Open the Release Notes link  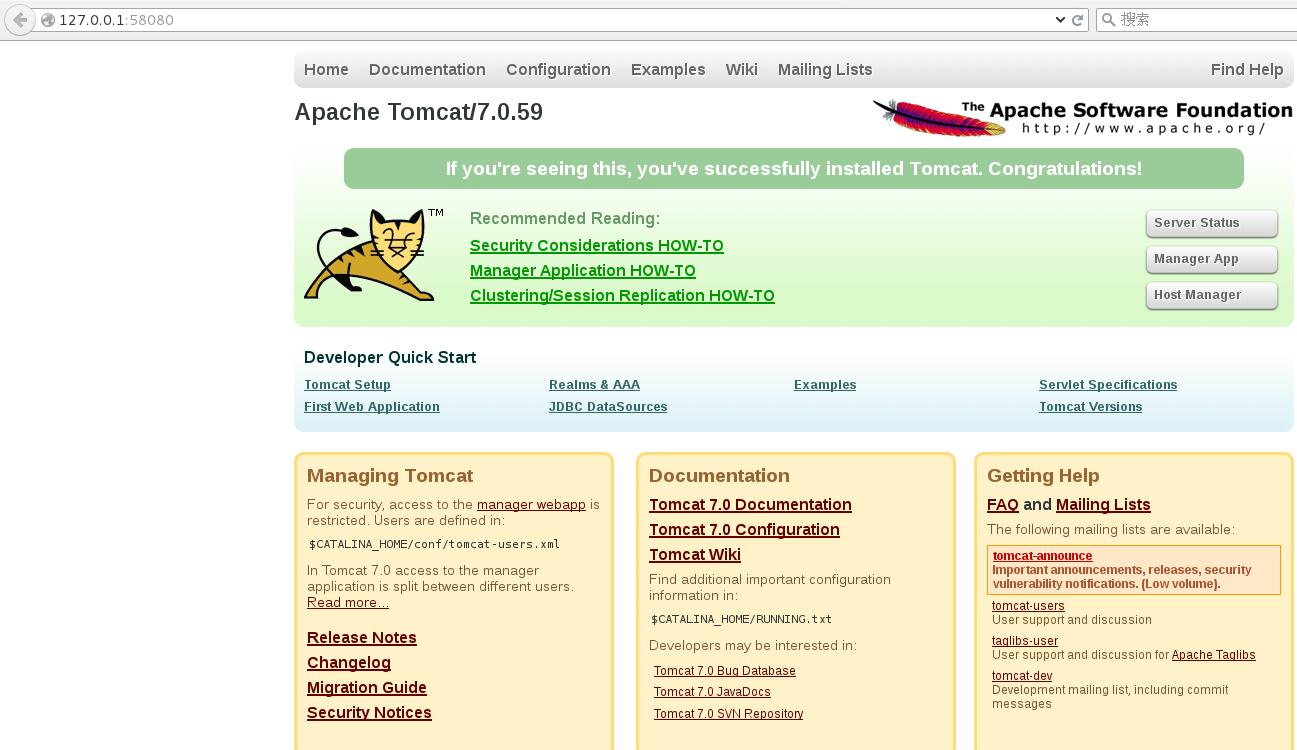tap(362, 638)
